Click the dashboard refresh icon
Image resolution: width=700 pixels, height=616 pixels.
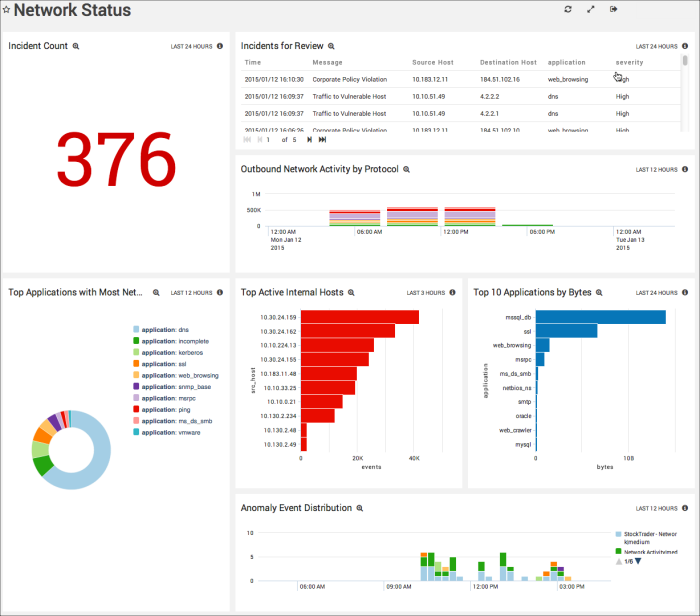pyautogui.click(x=568, y=9)
